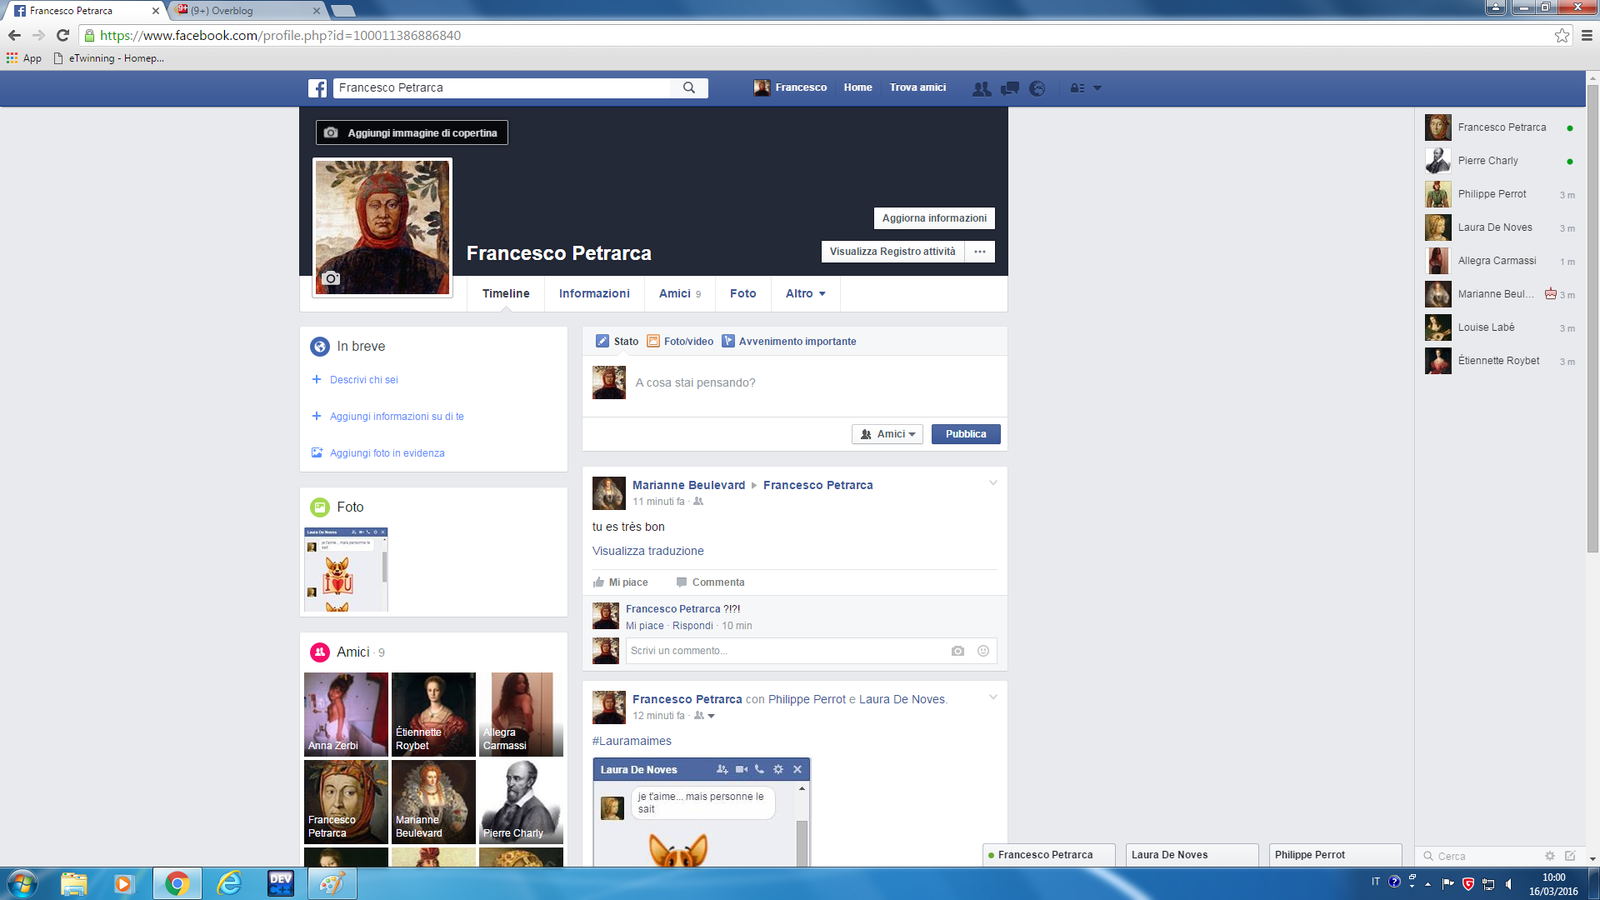Click the #Lauramaimes hashtag
The height and width of the screenshot is (900, 1600).
632,741
